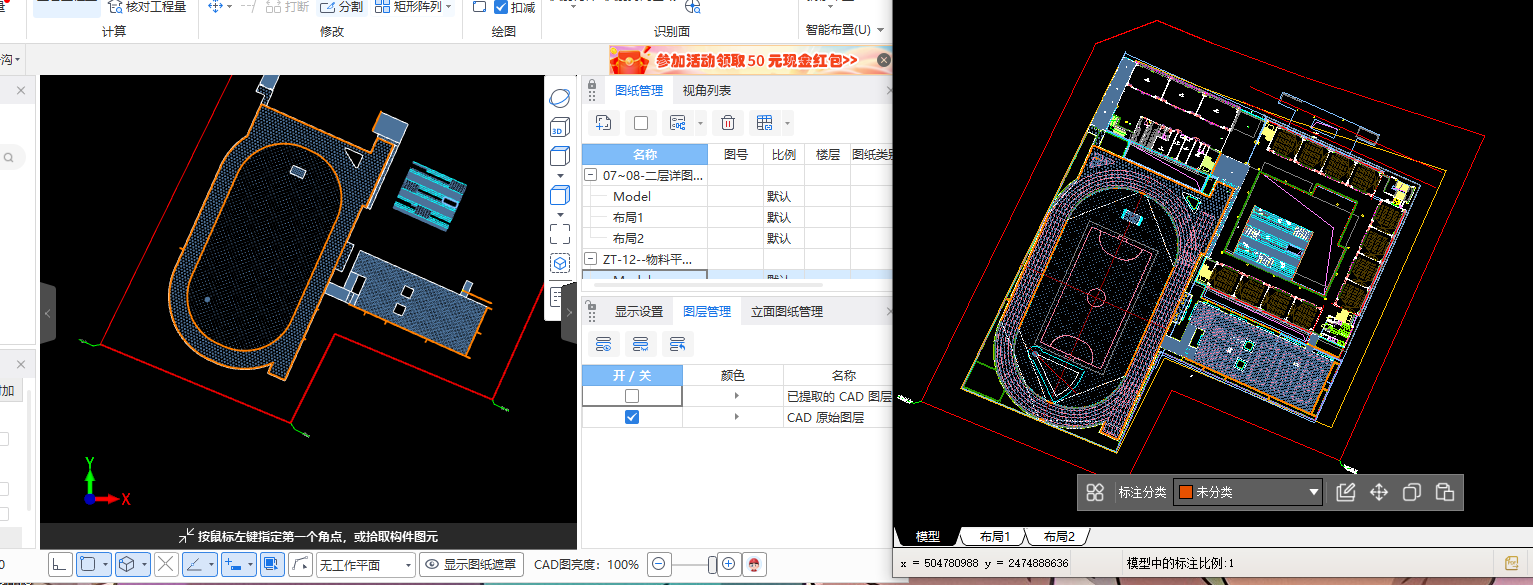Click the angle snap icon in the bottom bar

pyautogui.click(x=194, y=564)
